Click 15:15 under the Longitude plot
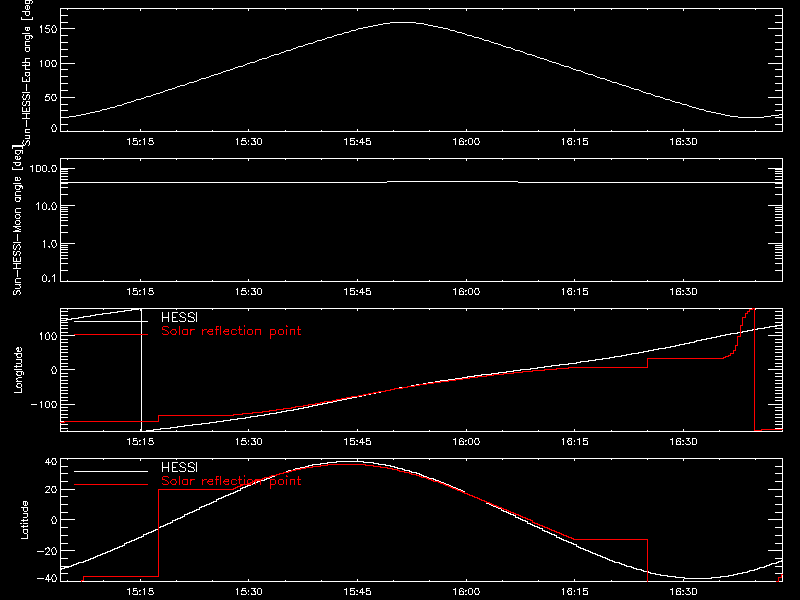This screenshot has width=800, height=600. (140, 441)
